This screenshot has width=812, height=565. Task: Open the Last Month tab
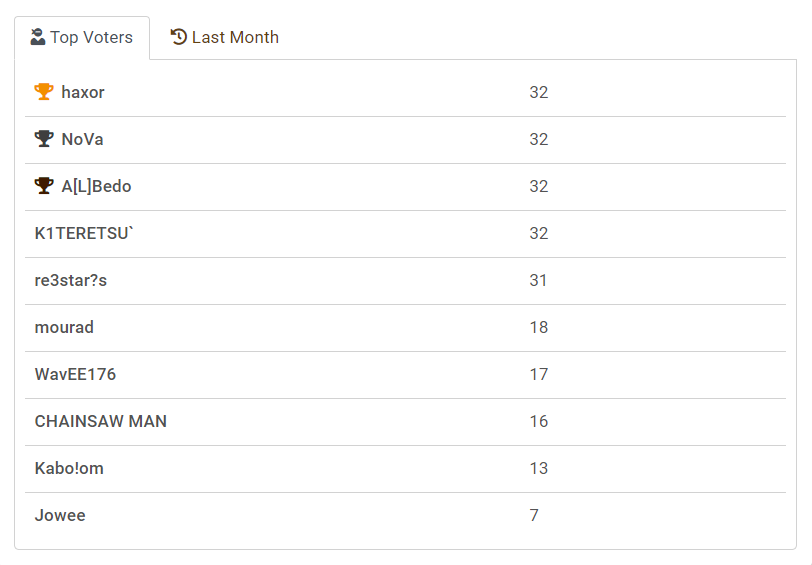pyautogui.click(x=225, y=38)
